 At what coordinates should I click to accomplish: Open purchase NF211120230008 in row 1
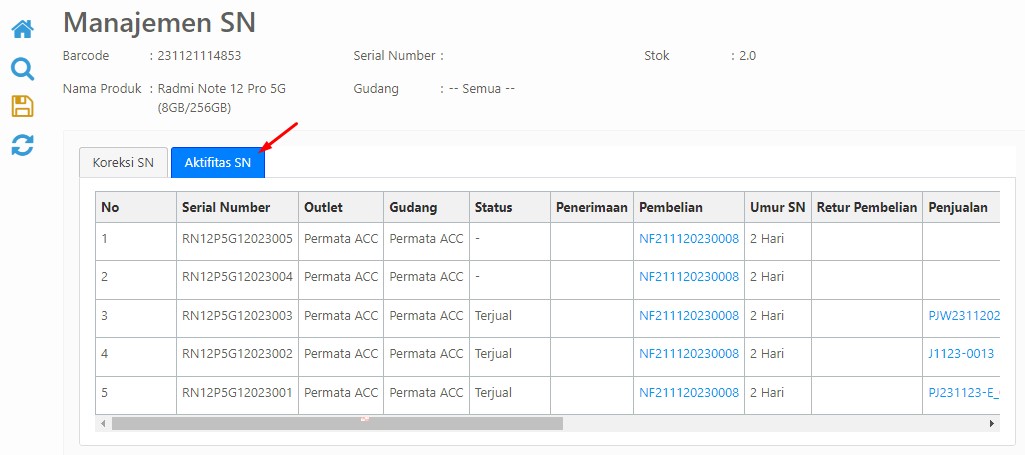pyautogui.click(x=689, y=239)
